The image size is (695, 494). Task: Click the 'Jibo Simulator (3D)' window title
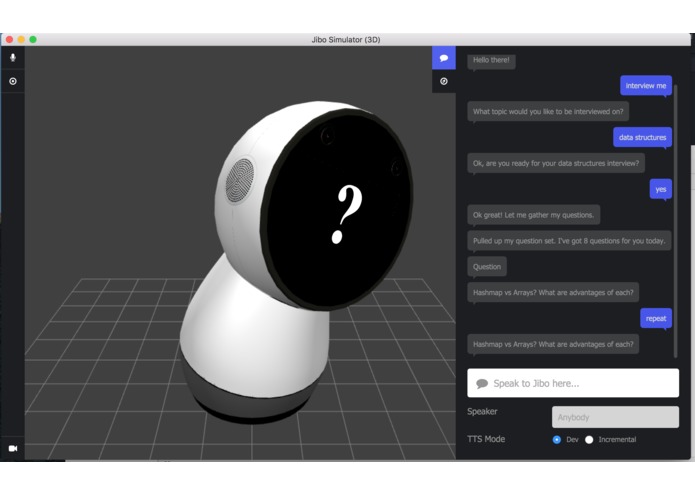(x=346, y=40)
